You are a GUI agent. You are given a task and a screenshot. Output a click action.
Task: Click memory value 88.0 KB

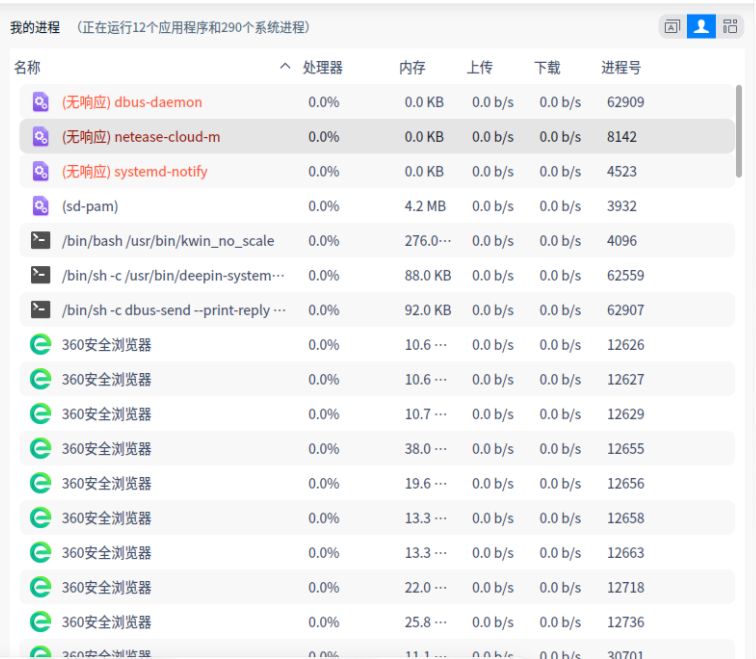428,275
